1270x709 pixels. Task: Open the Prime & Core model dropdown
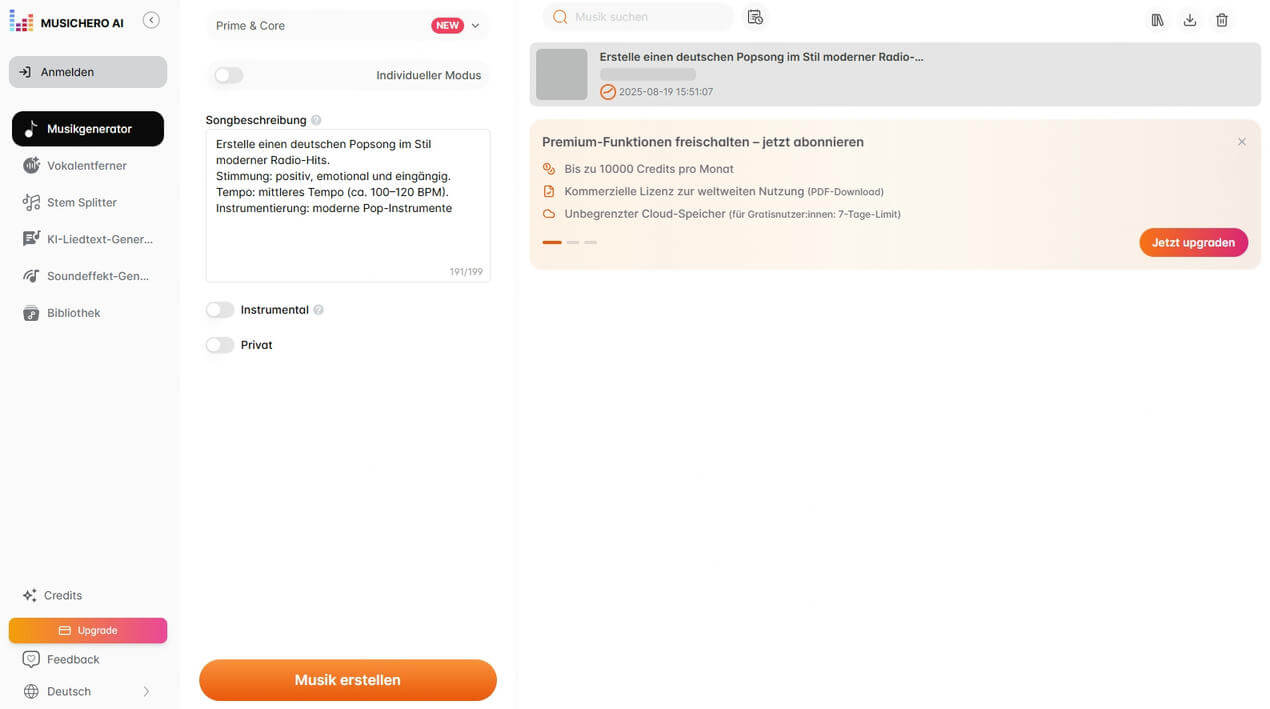click(348, 25)
